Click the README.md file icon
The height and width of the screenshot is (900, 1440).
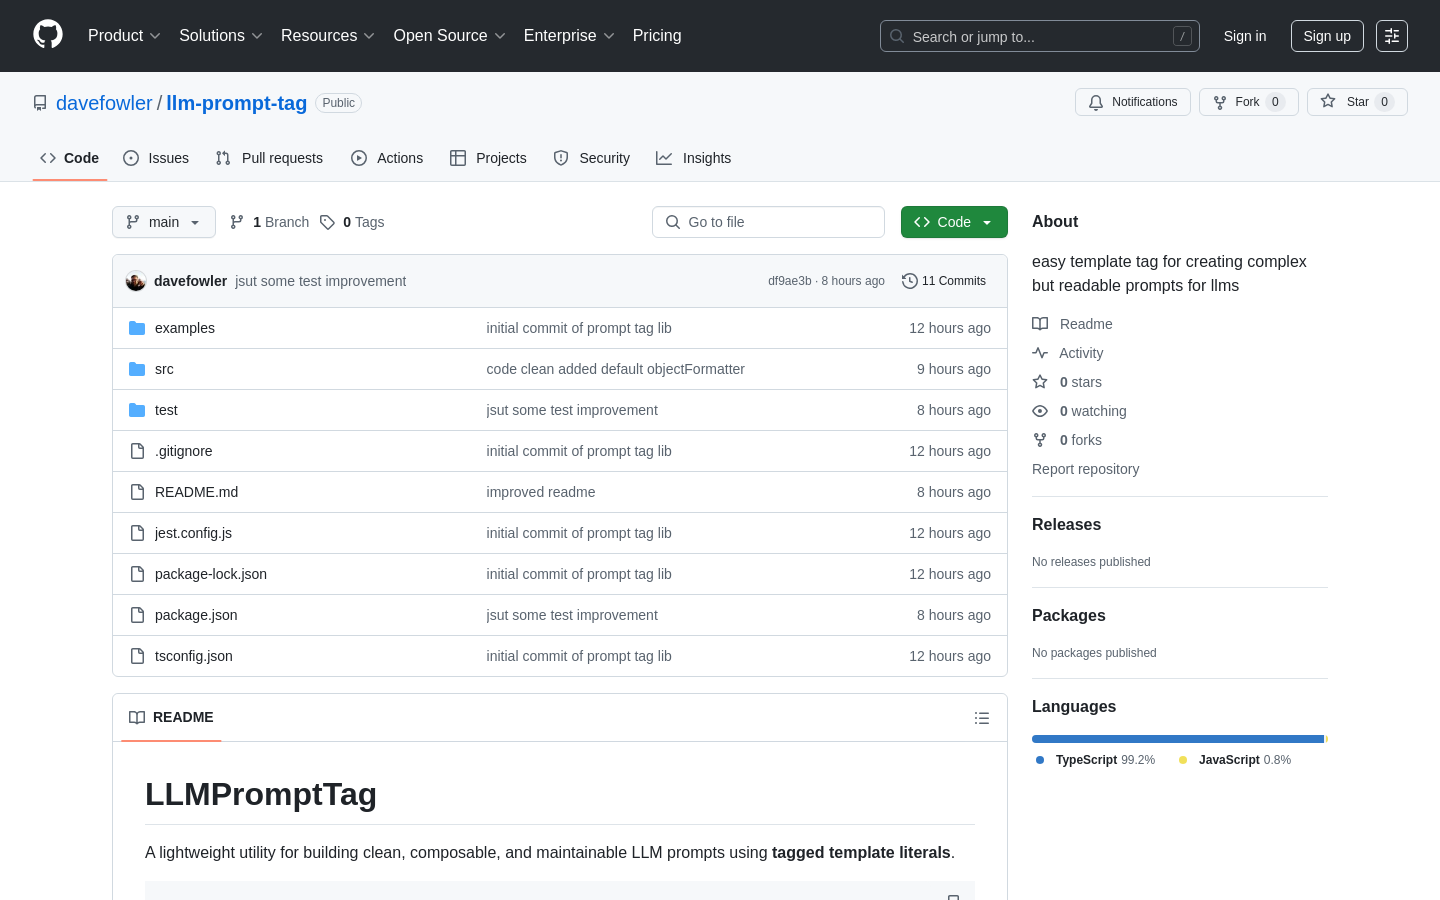point(137,492)
